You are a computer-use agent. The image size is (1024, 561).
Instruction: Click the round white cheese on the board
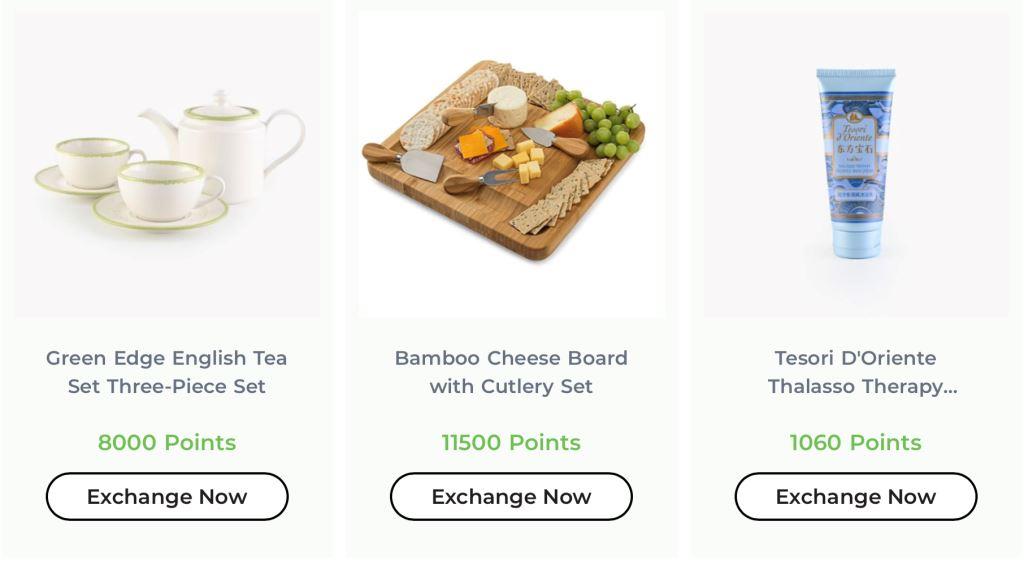507,106
